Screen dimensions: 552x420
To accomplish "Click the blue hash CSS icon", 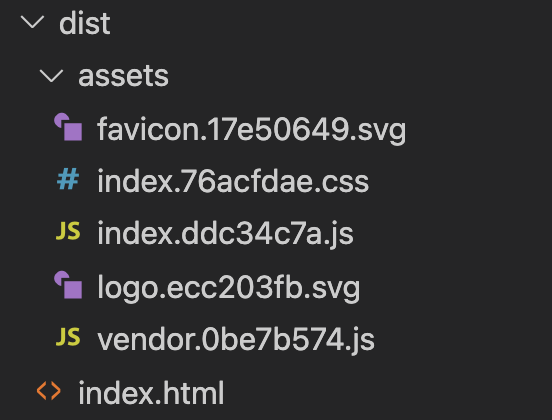I will (68, 179).
